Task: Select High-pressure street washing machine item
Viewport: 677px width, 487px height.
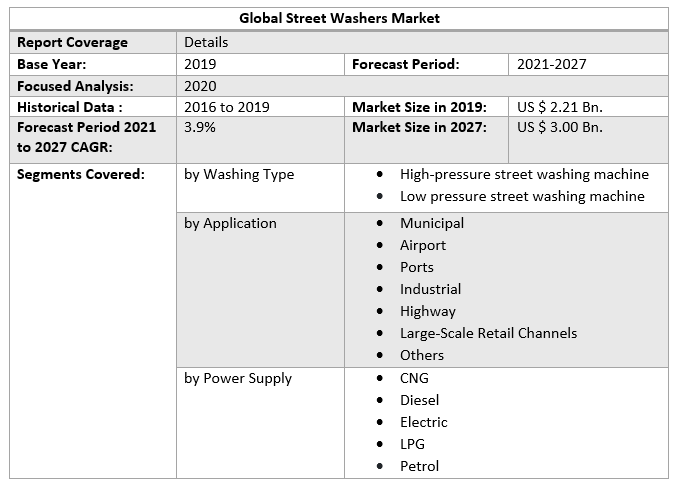Action: pos(524,174)
